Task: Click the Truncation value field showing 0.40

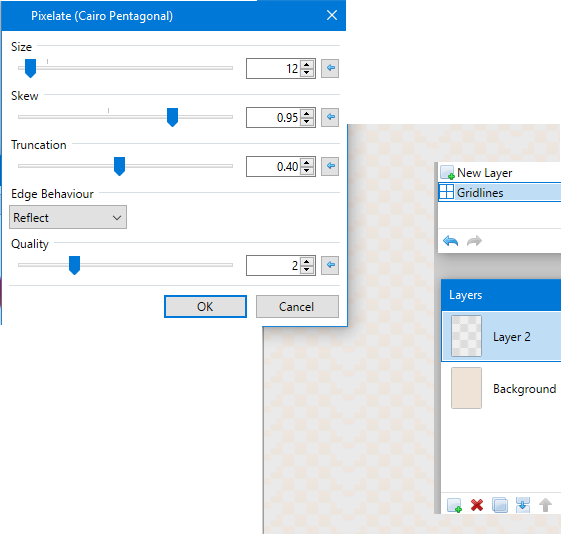Action: coord(274,166)
